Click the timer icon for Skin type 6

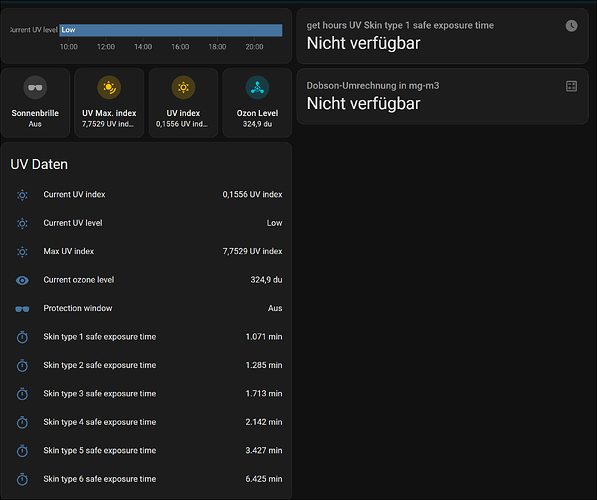click(x=22, y=479)
